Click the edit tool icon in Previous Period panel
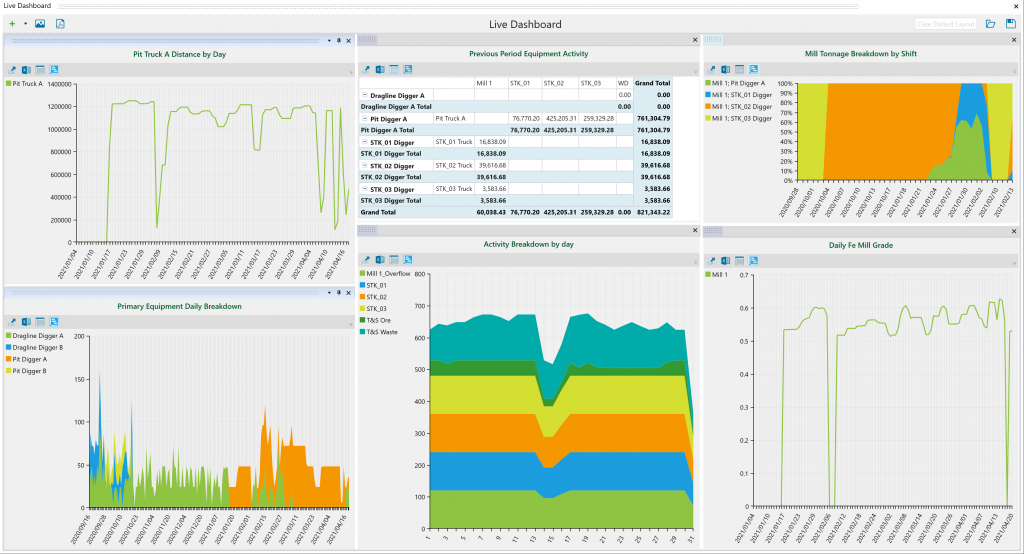 click(x=366, y=69)
